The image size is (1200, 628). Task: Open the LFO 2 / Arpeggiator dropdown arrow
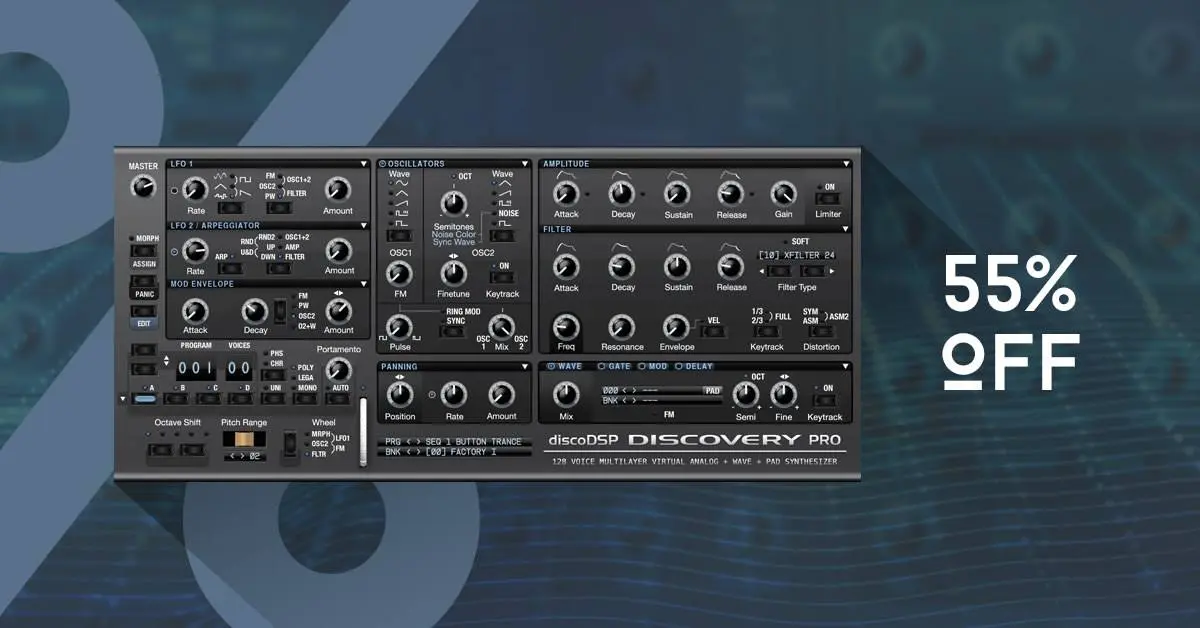click(363, 226)
